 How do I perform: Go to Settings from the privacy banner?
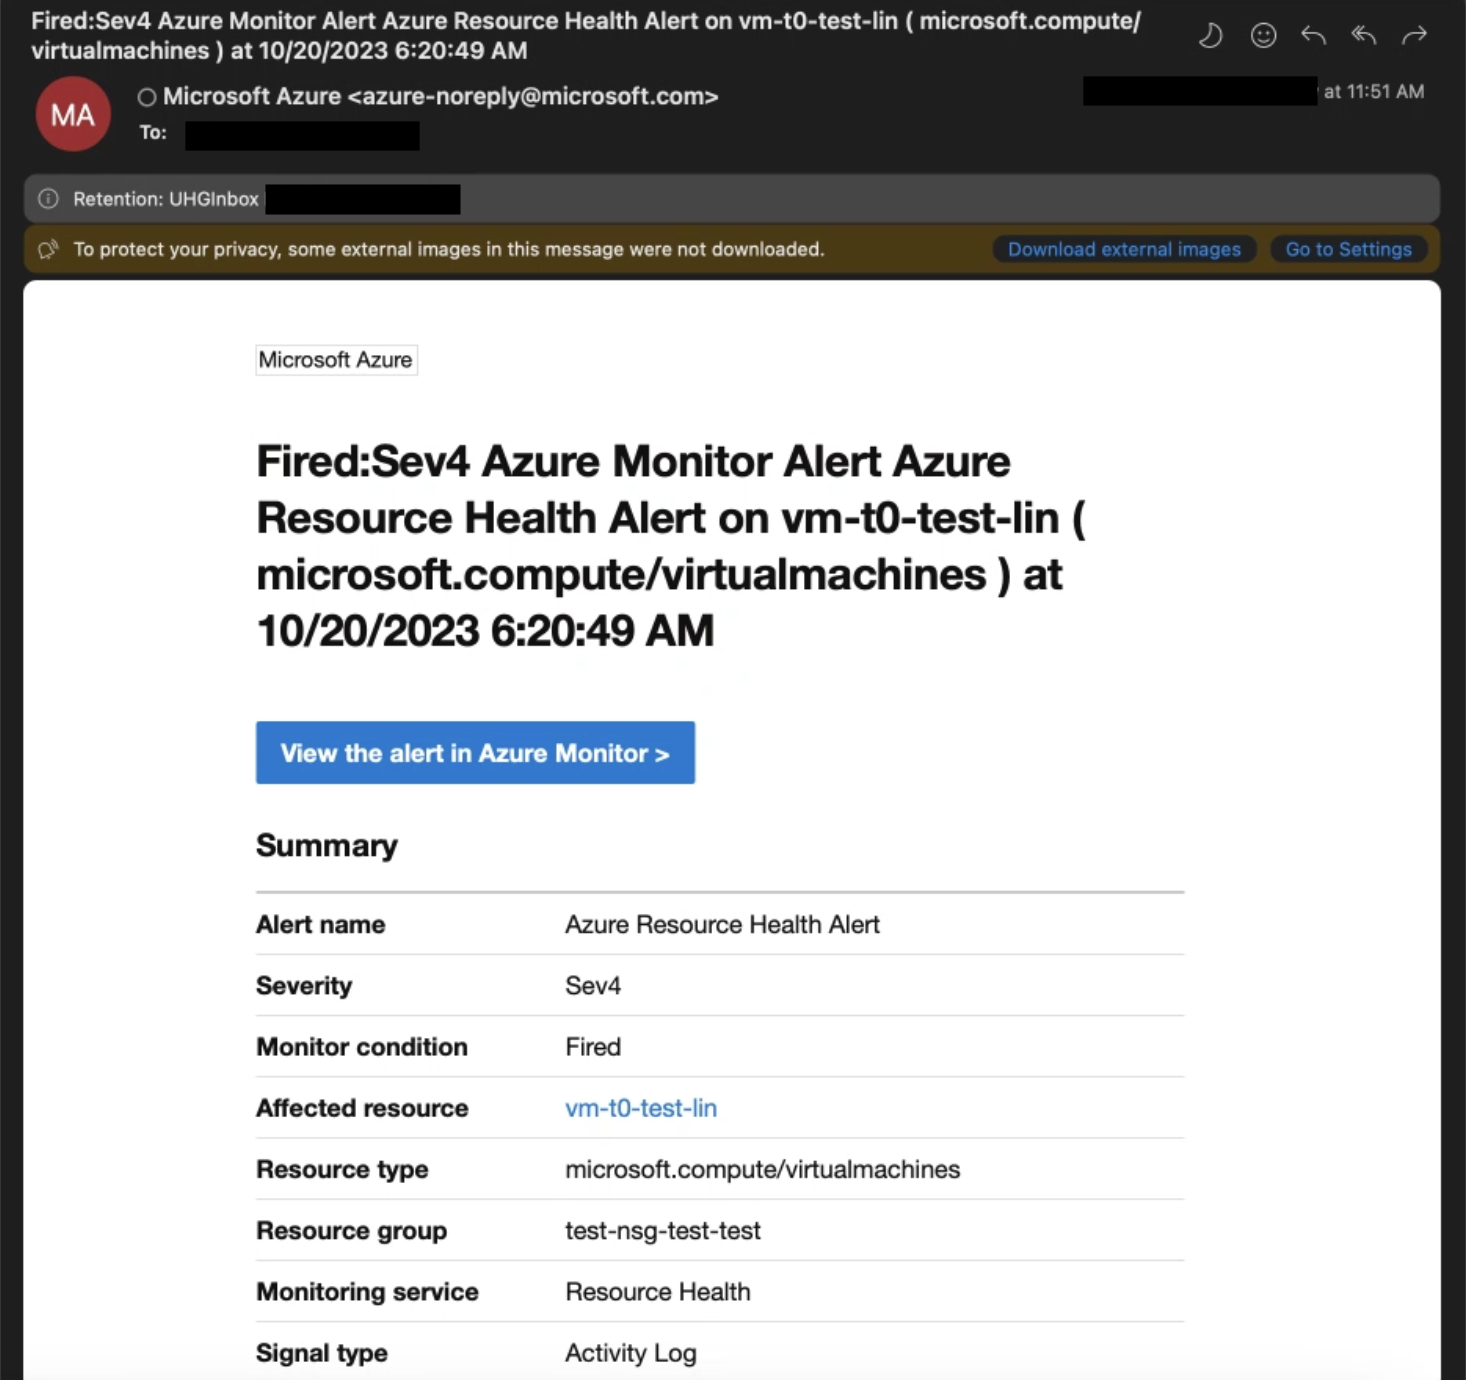point(1348,250)
